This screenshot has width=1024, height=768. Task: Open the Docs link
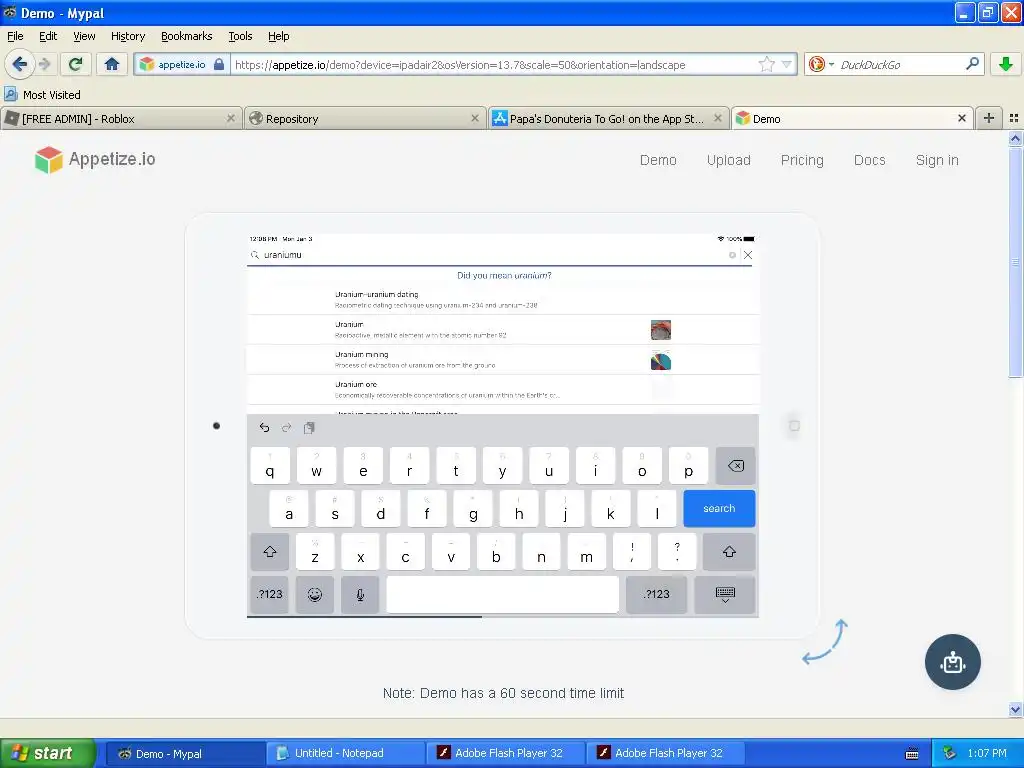click(869, 160)
